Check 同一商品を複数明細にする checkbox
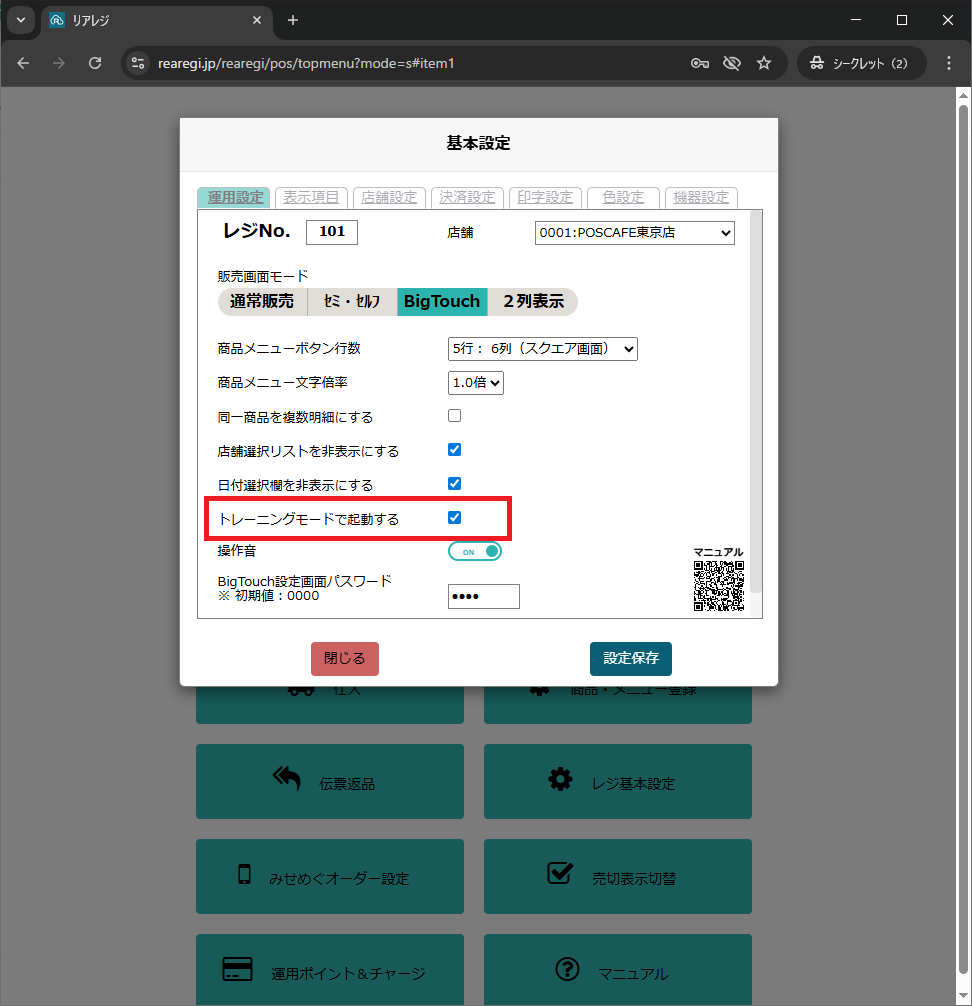Viewport: 972px width, 1006px height. [x=454, y=416]
